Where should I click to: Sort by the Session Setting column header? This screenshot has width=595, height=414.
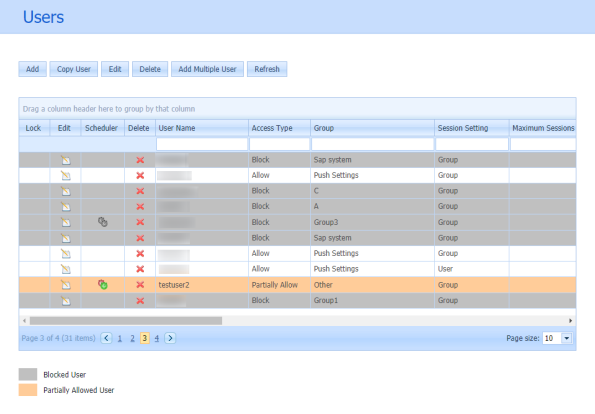tap(472, 128)
